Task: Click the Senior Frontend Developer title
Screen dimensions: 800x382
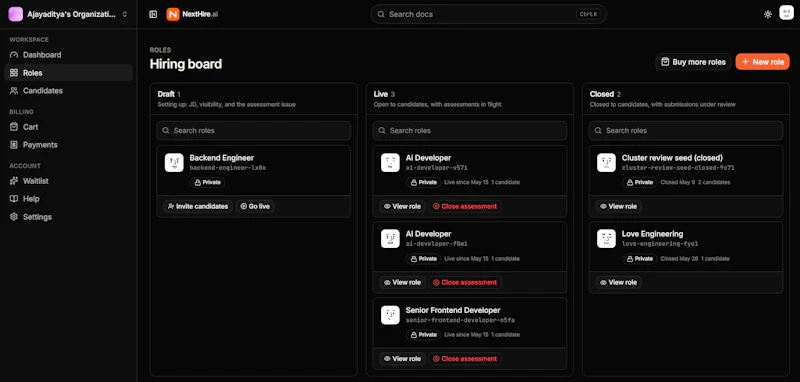Action: (x=453, y=310)
